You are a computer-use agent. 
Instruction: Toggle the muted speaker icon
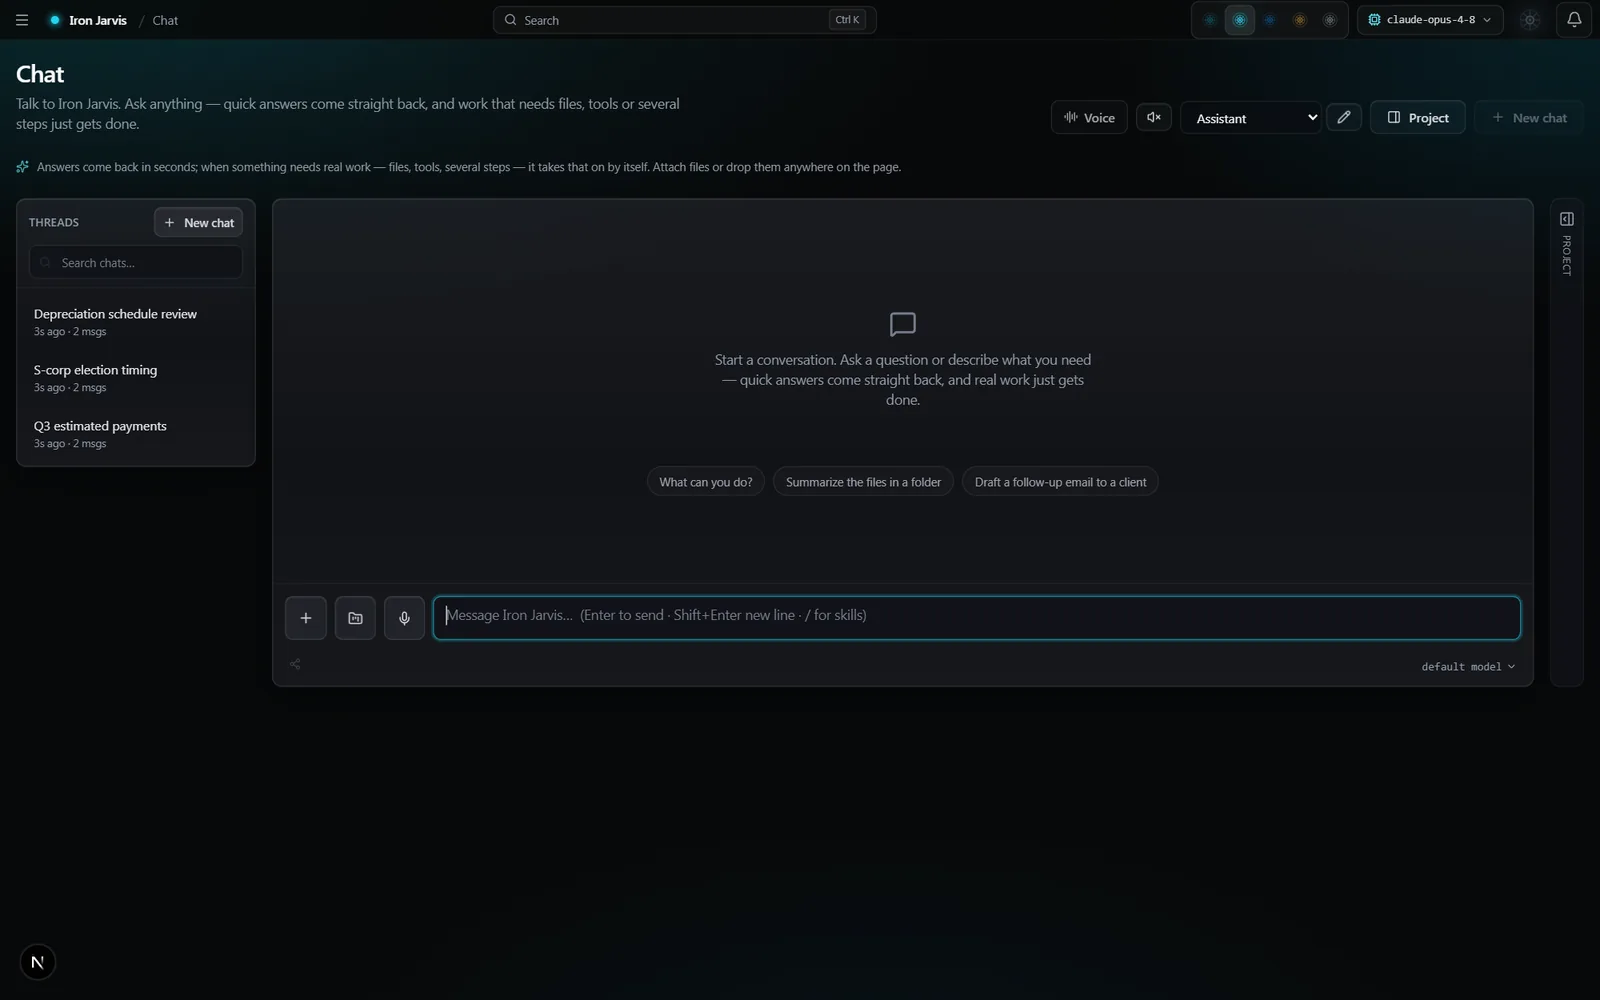point(1153,117)
